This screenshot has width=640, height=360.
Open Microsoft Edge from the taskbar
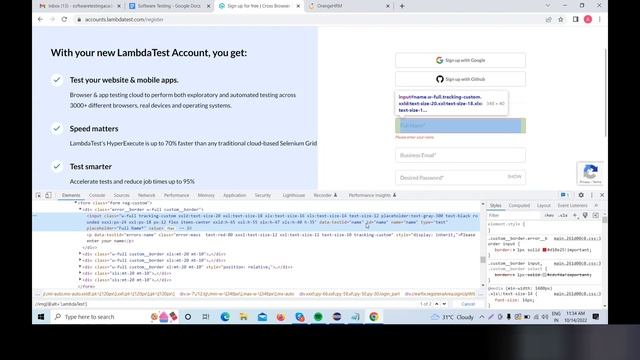(225, 317)
